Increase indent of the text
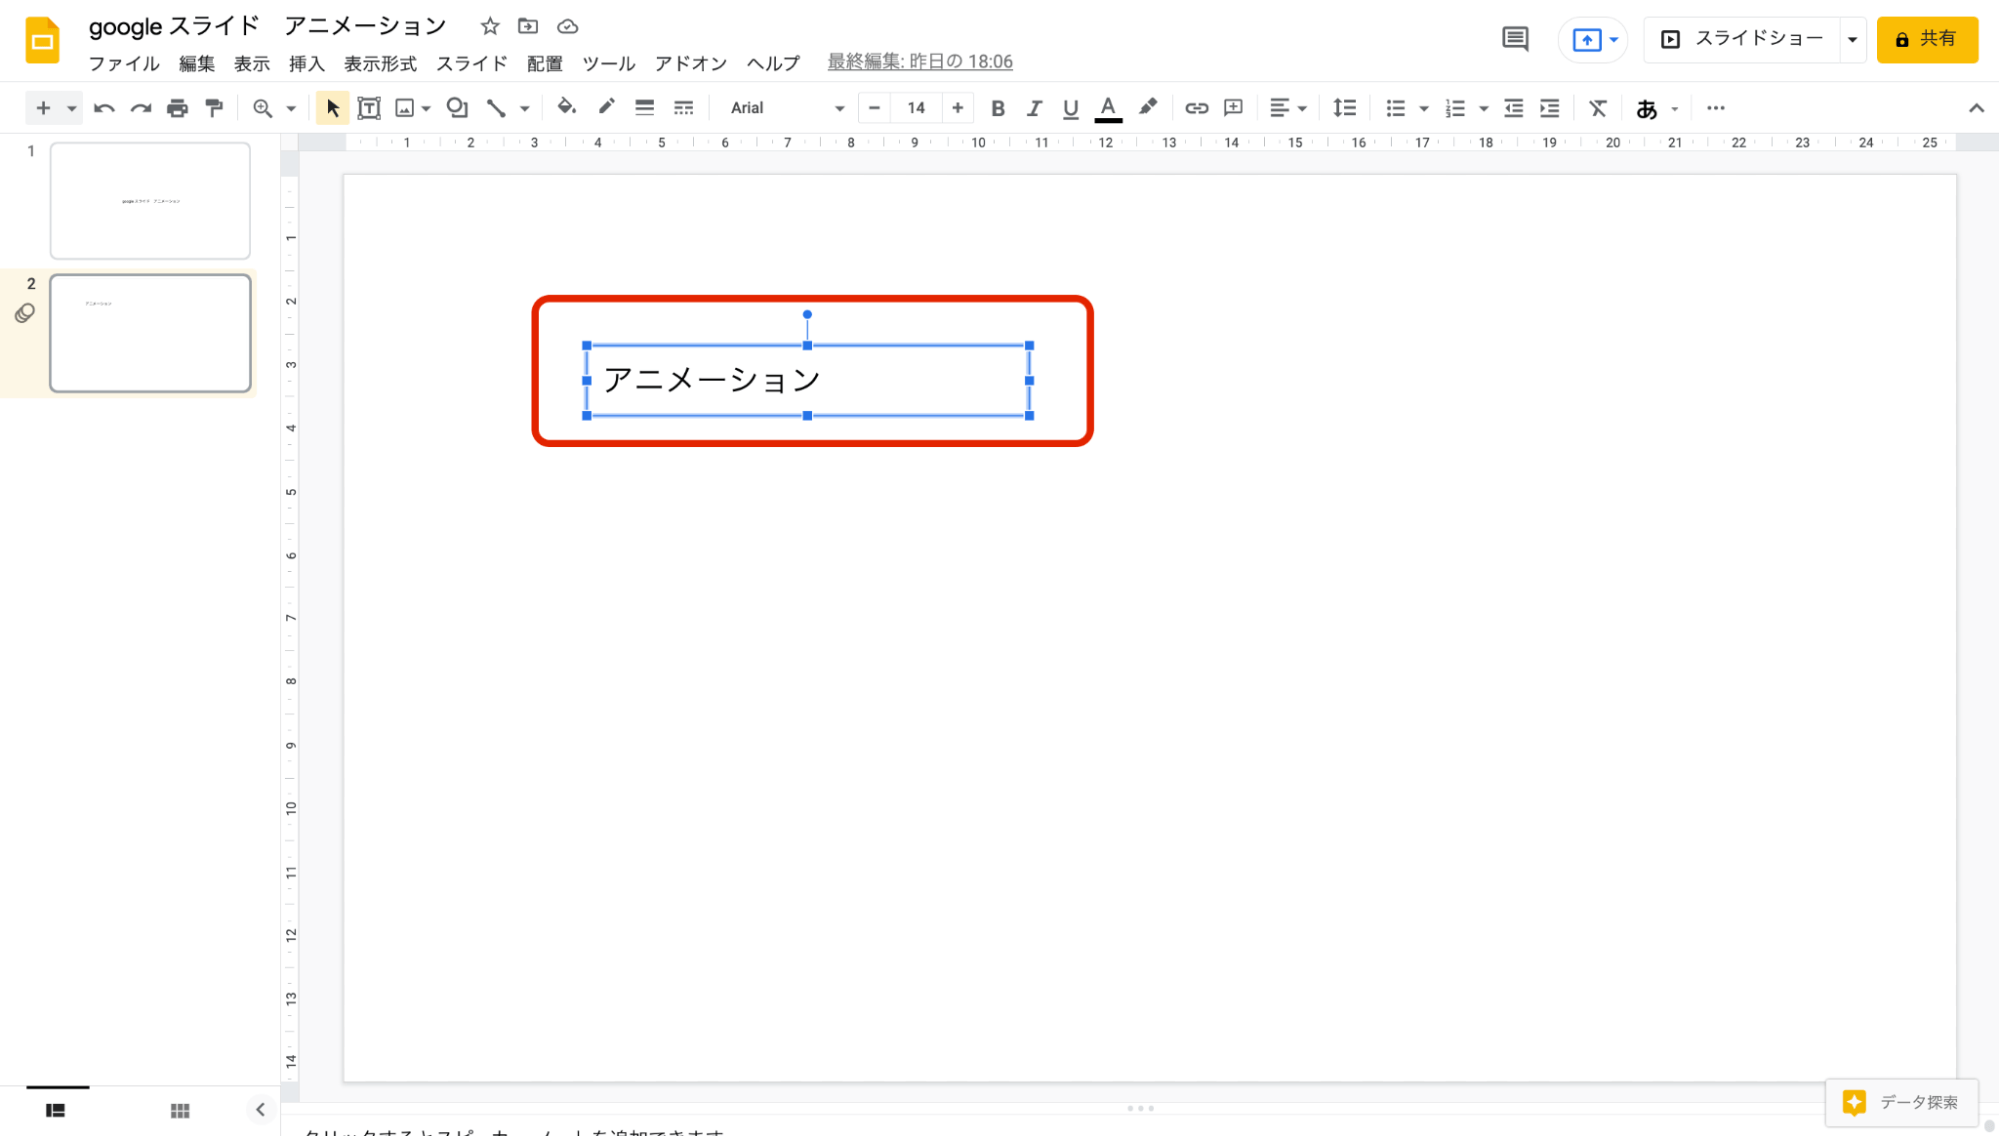Screen dimensions: 1999x1137 point(1550,108)
